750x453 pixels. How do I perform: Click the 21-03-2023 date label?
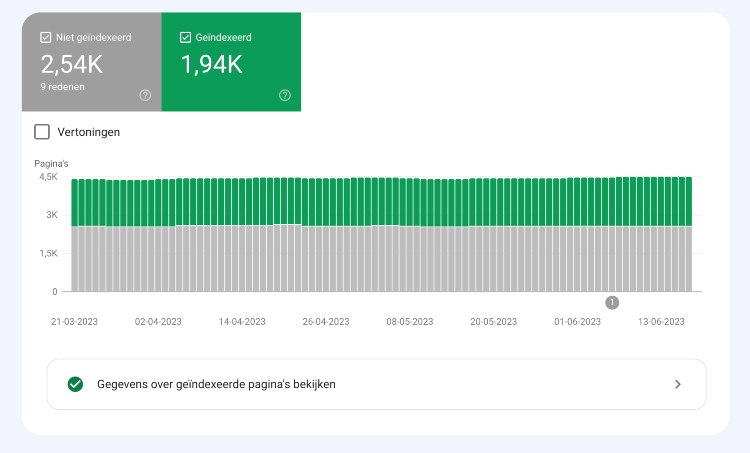75,322
